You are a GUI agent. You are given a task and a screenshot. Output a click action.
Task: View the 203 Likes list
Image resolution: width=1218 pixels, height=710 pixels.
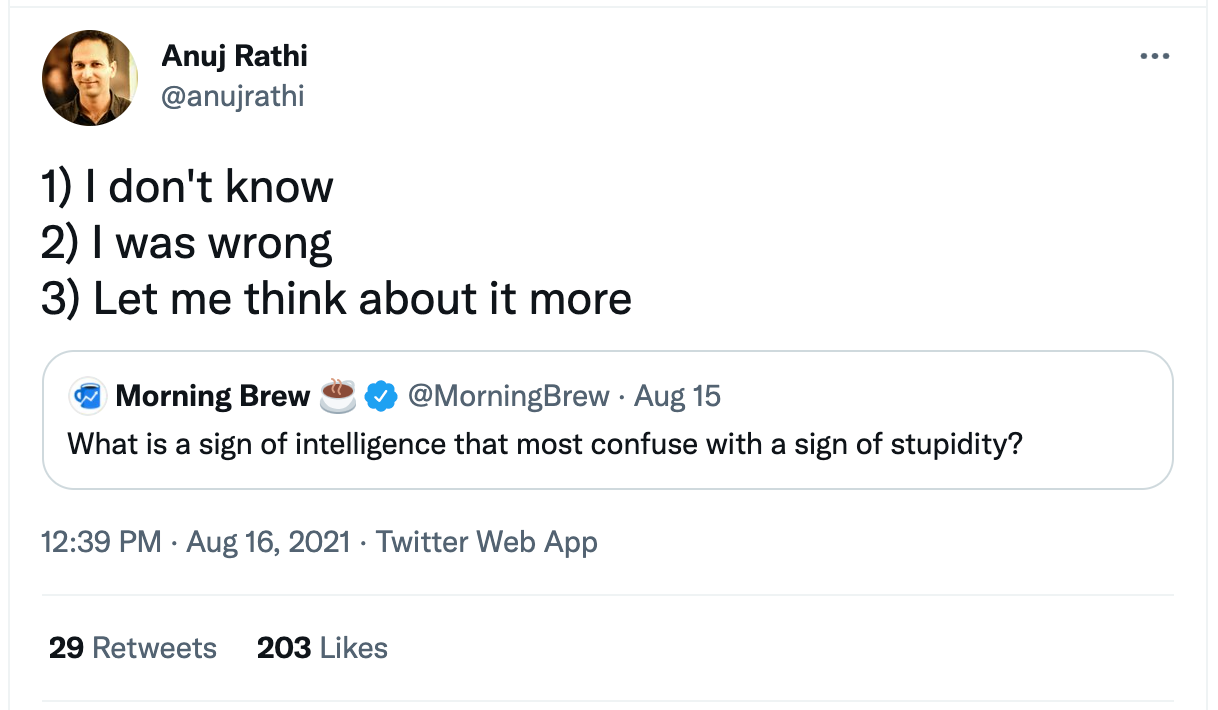[x=322, y=648]
